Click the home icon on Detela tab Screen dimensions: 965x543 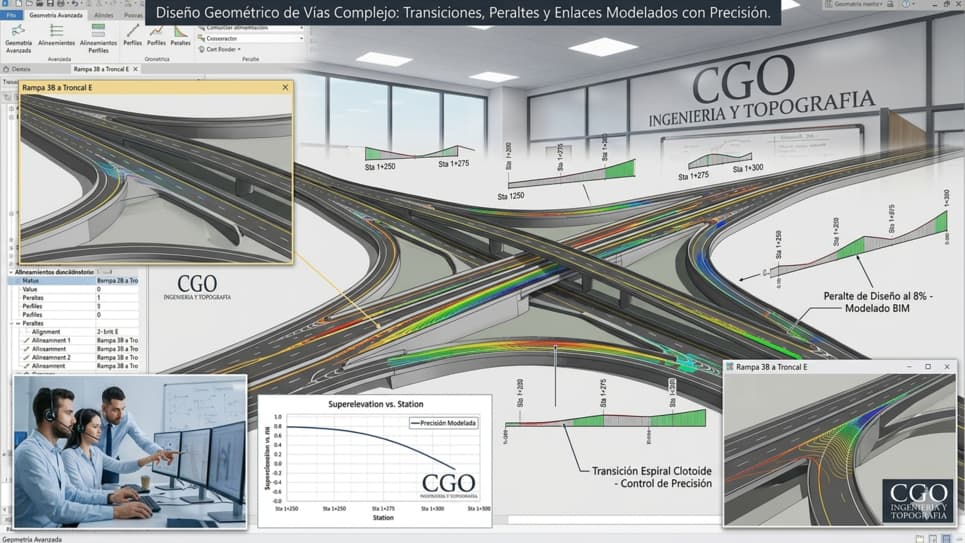(6, 69)
